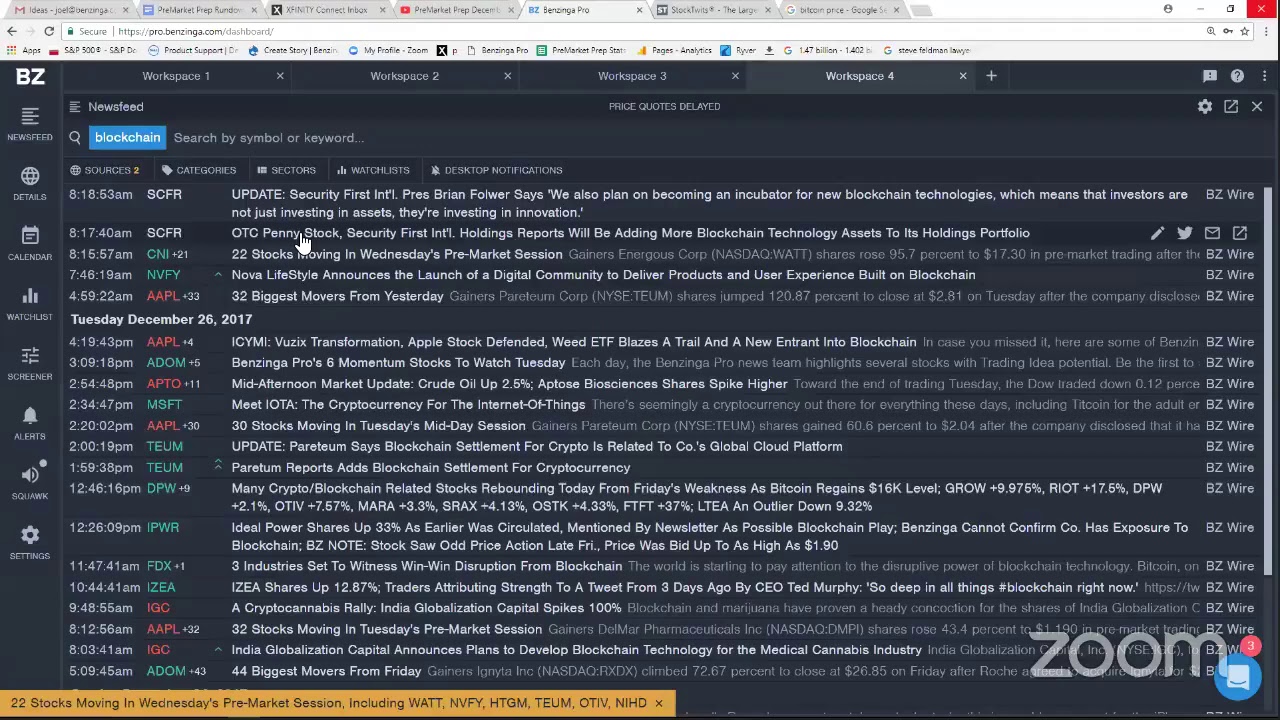Open Settings gear in the left sidebar
This screenshot has height=720, width=1280.
click(x=30, y=543)
